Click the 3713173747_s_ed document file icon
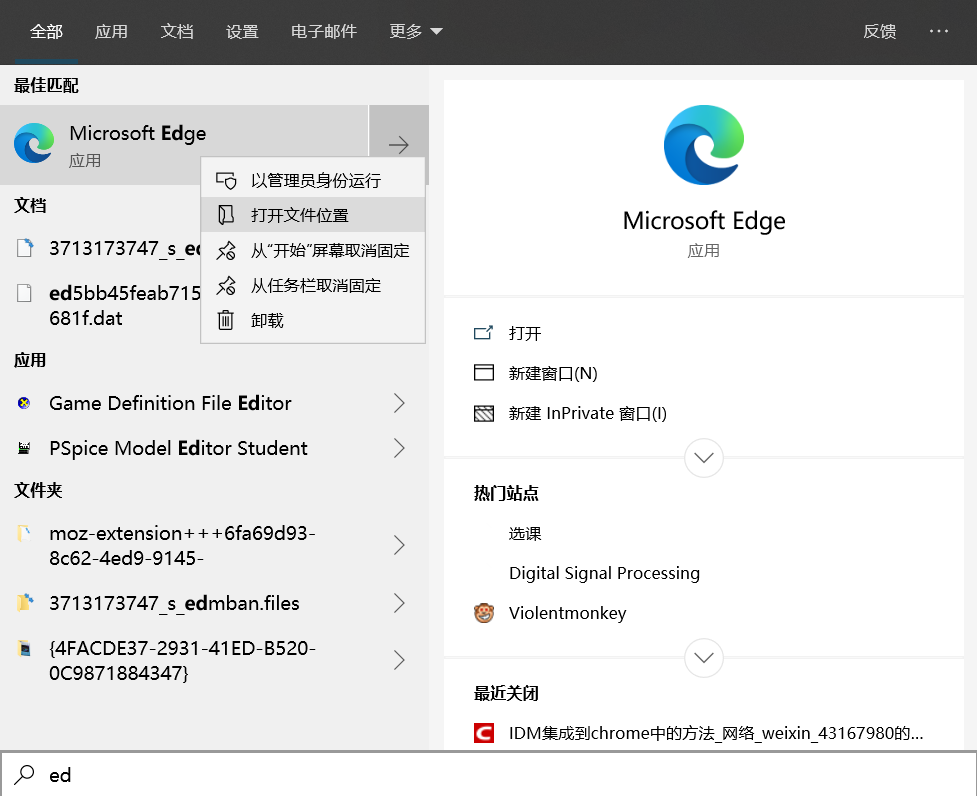 [x=25, y=248]
